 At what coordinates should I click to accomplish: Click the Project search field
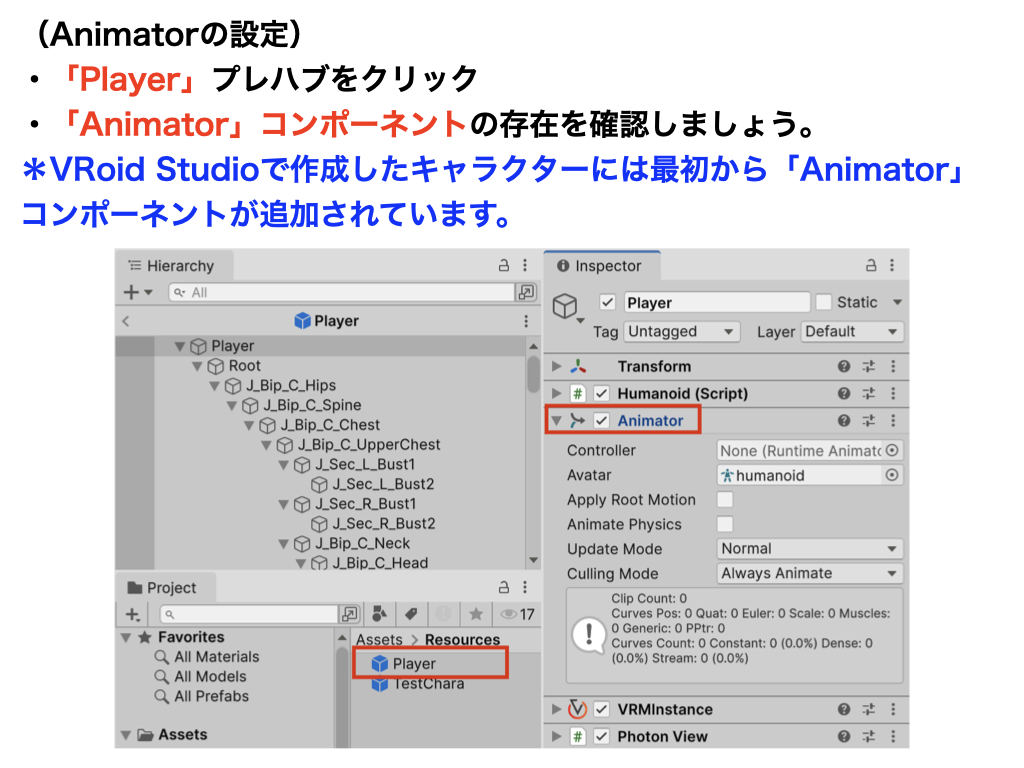[x=250, y=614]
